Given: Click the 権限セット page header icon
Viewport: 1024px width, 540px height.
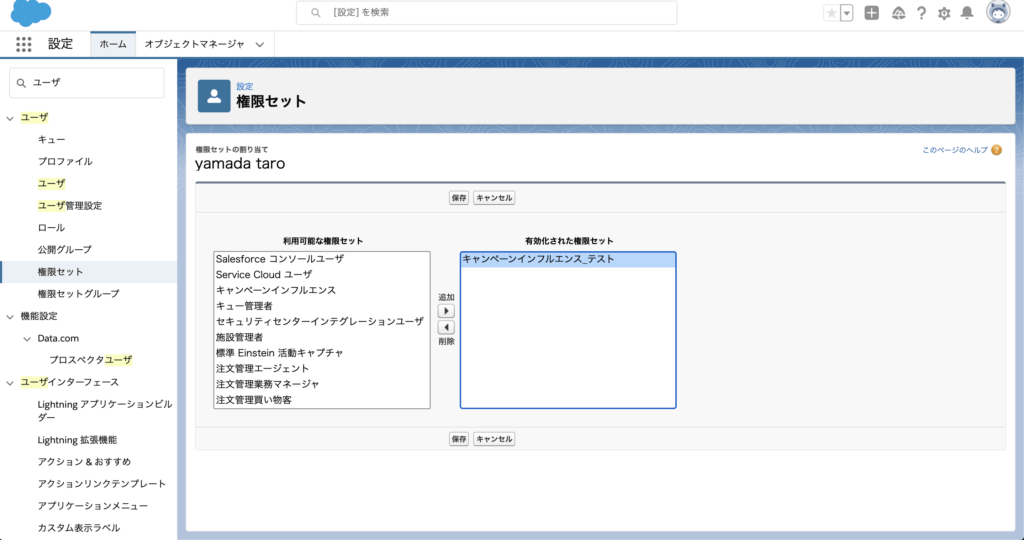Looking at the screenshot, I should (x=214, y=96).
